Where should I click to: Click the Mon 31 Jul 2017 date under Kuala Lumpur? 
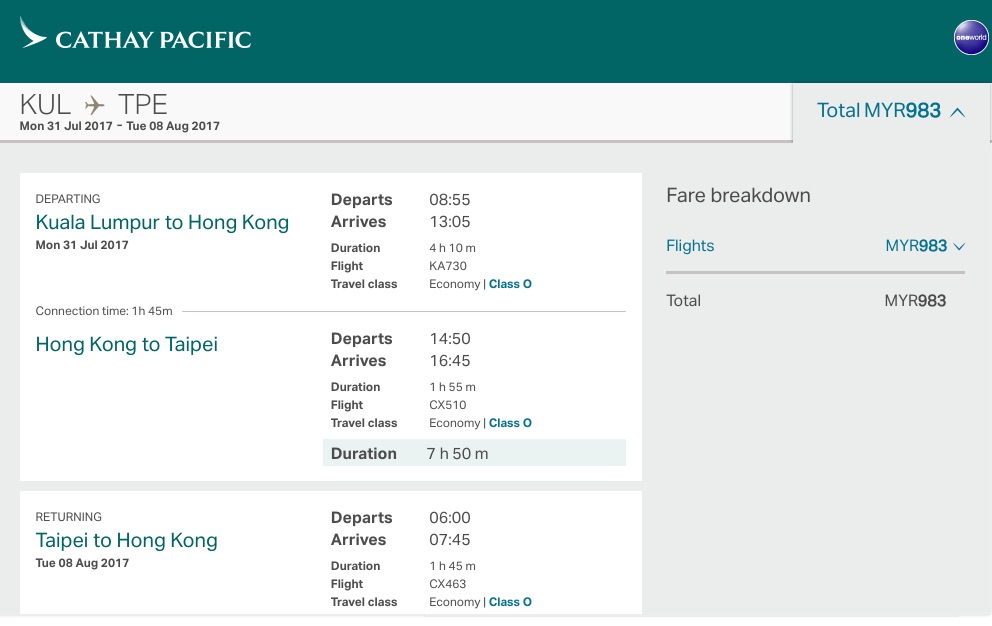[x=82, y=245]
